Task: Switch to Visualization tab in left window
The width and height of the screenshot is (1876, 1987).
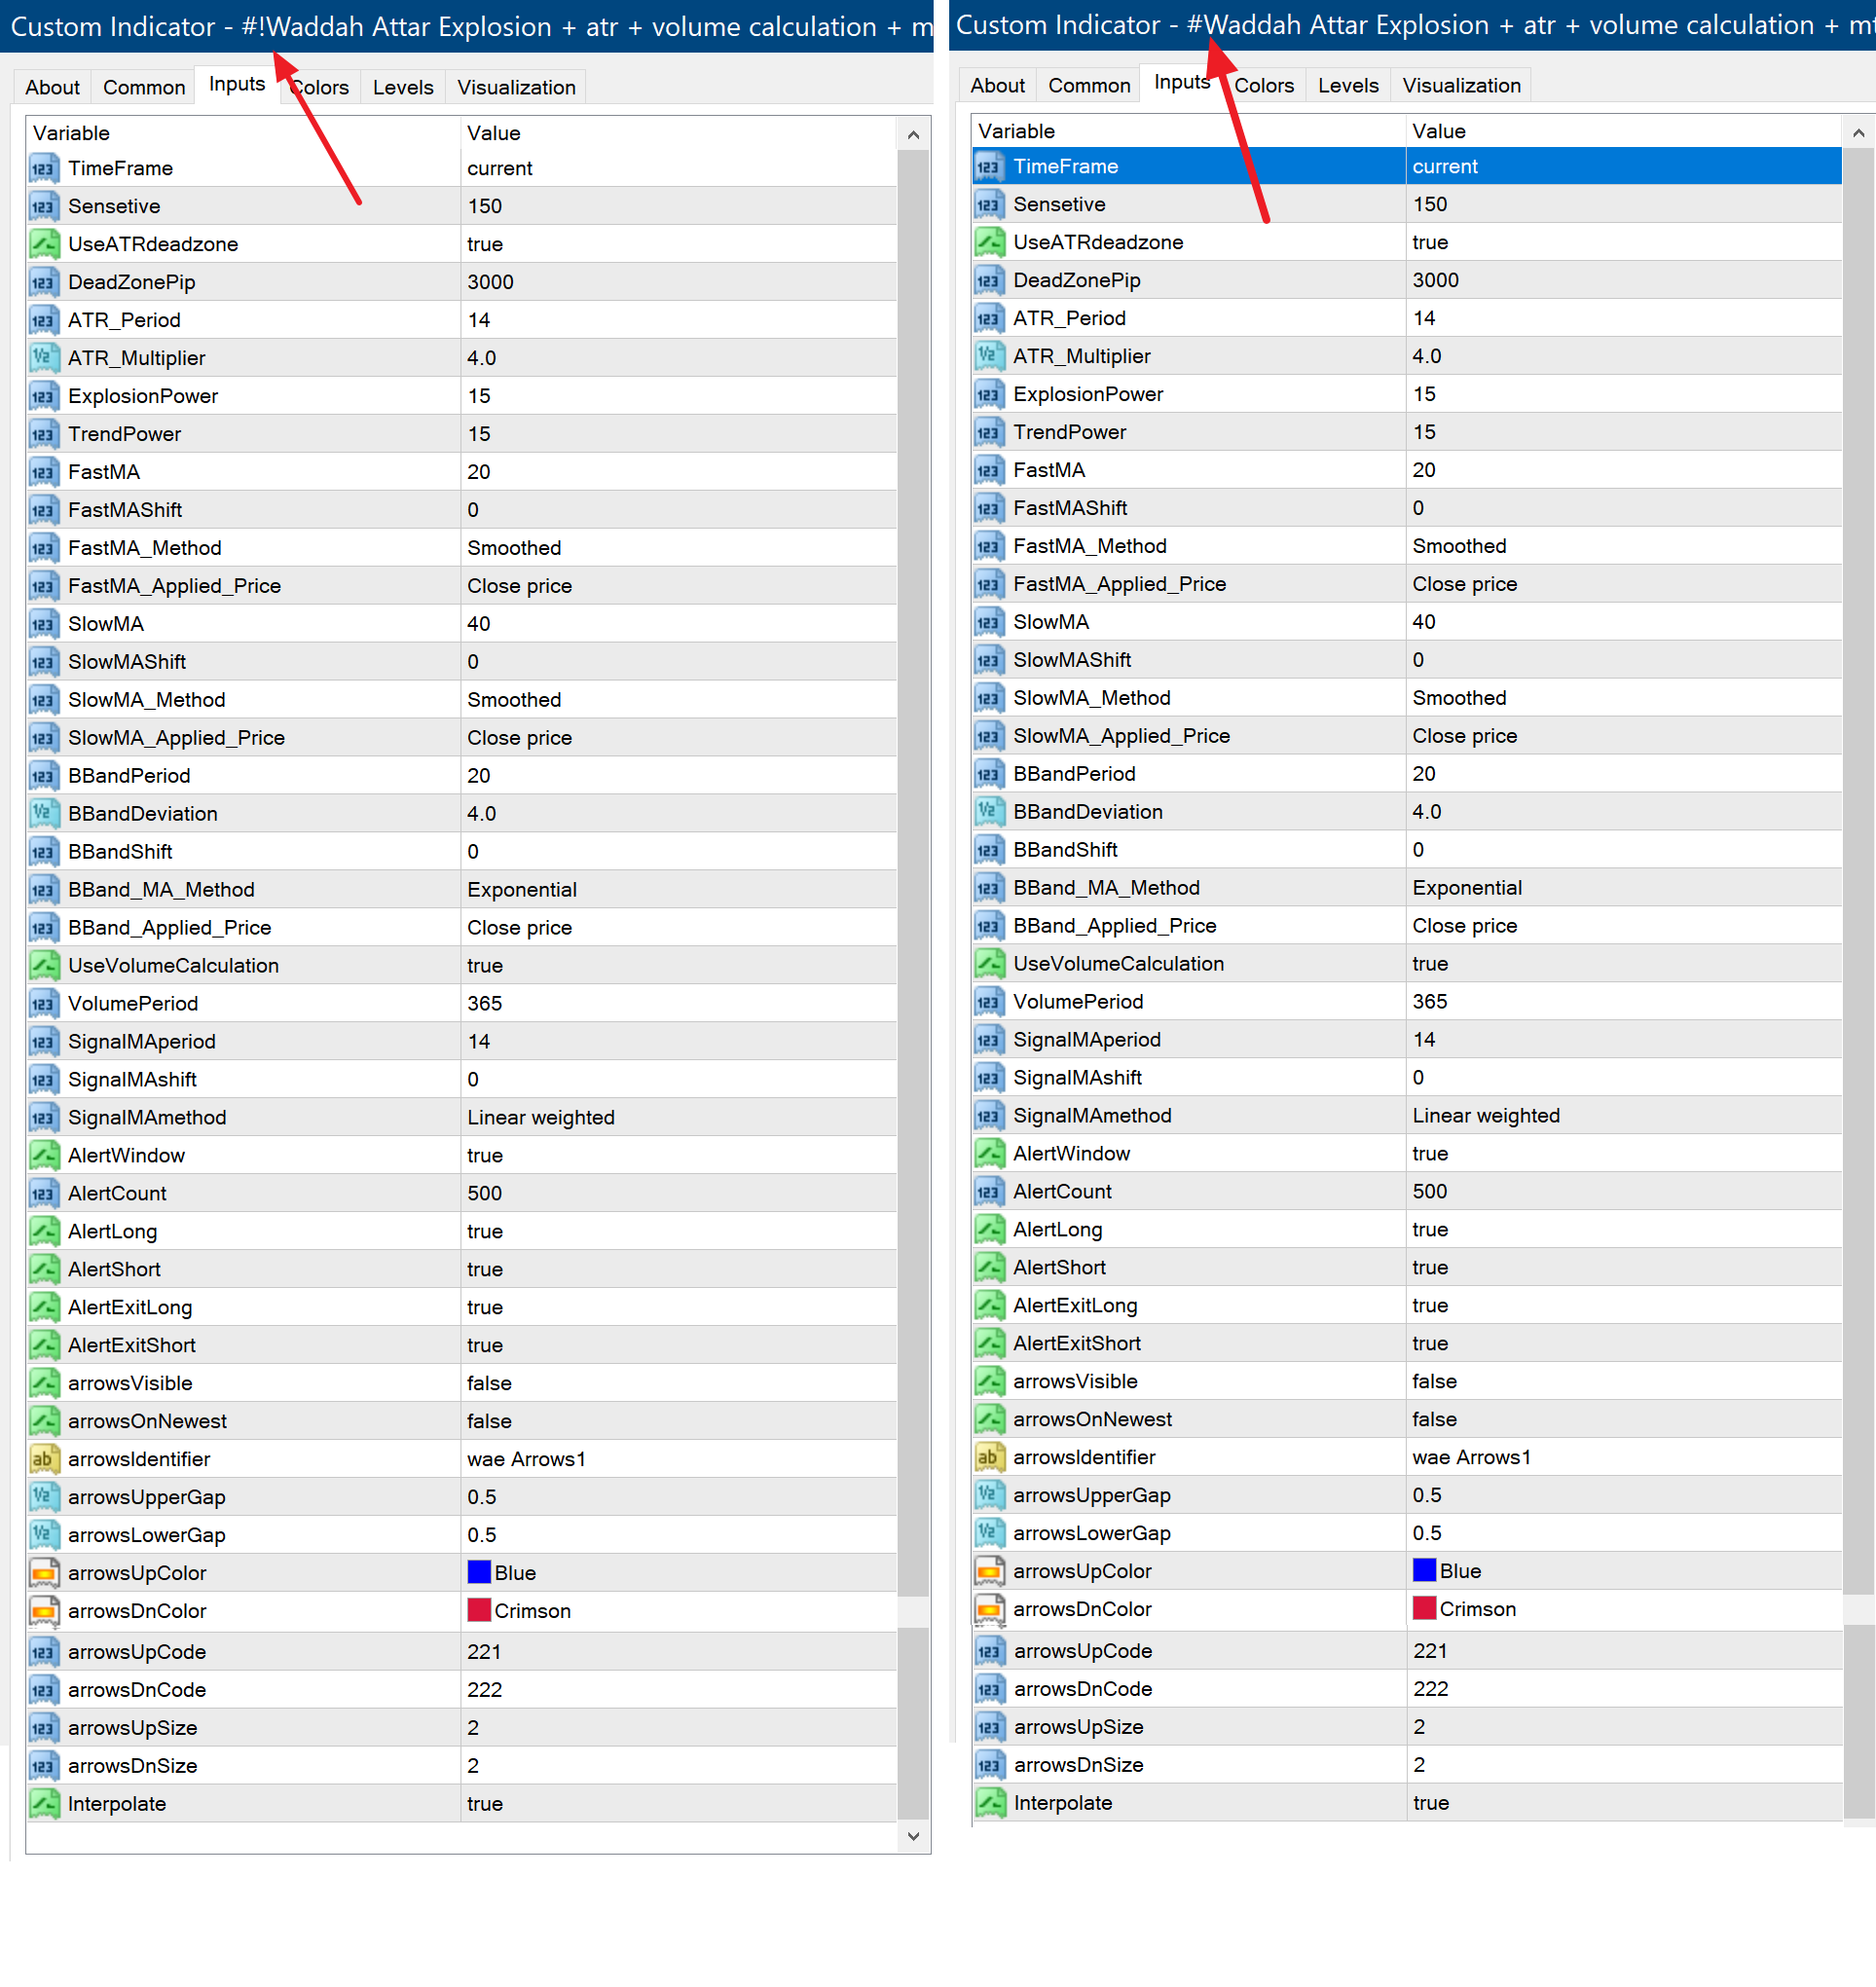Action: click(516, 87)
